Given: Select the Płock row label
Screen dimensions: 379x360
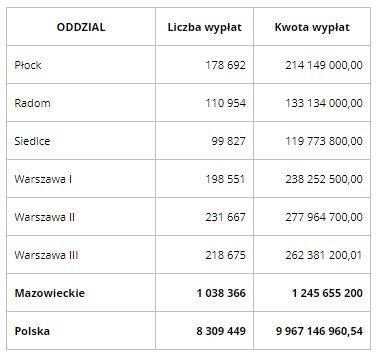Looking at the screenshot, I should (28, 65).
